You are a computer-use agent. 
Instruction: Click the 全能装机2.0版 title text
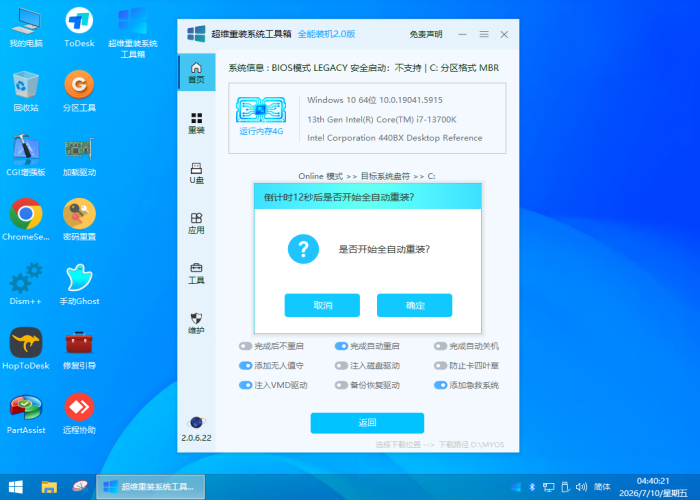point(326,34)
